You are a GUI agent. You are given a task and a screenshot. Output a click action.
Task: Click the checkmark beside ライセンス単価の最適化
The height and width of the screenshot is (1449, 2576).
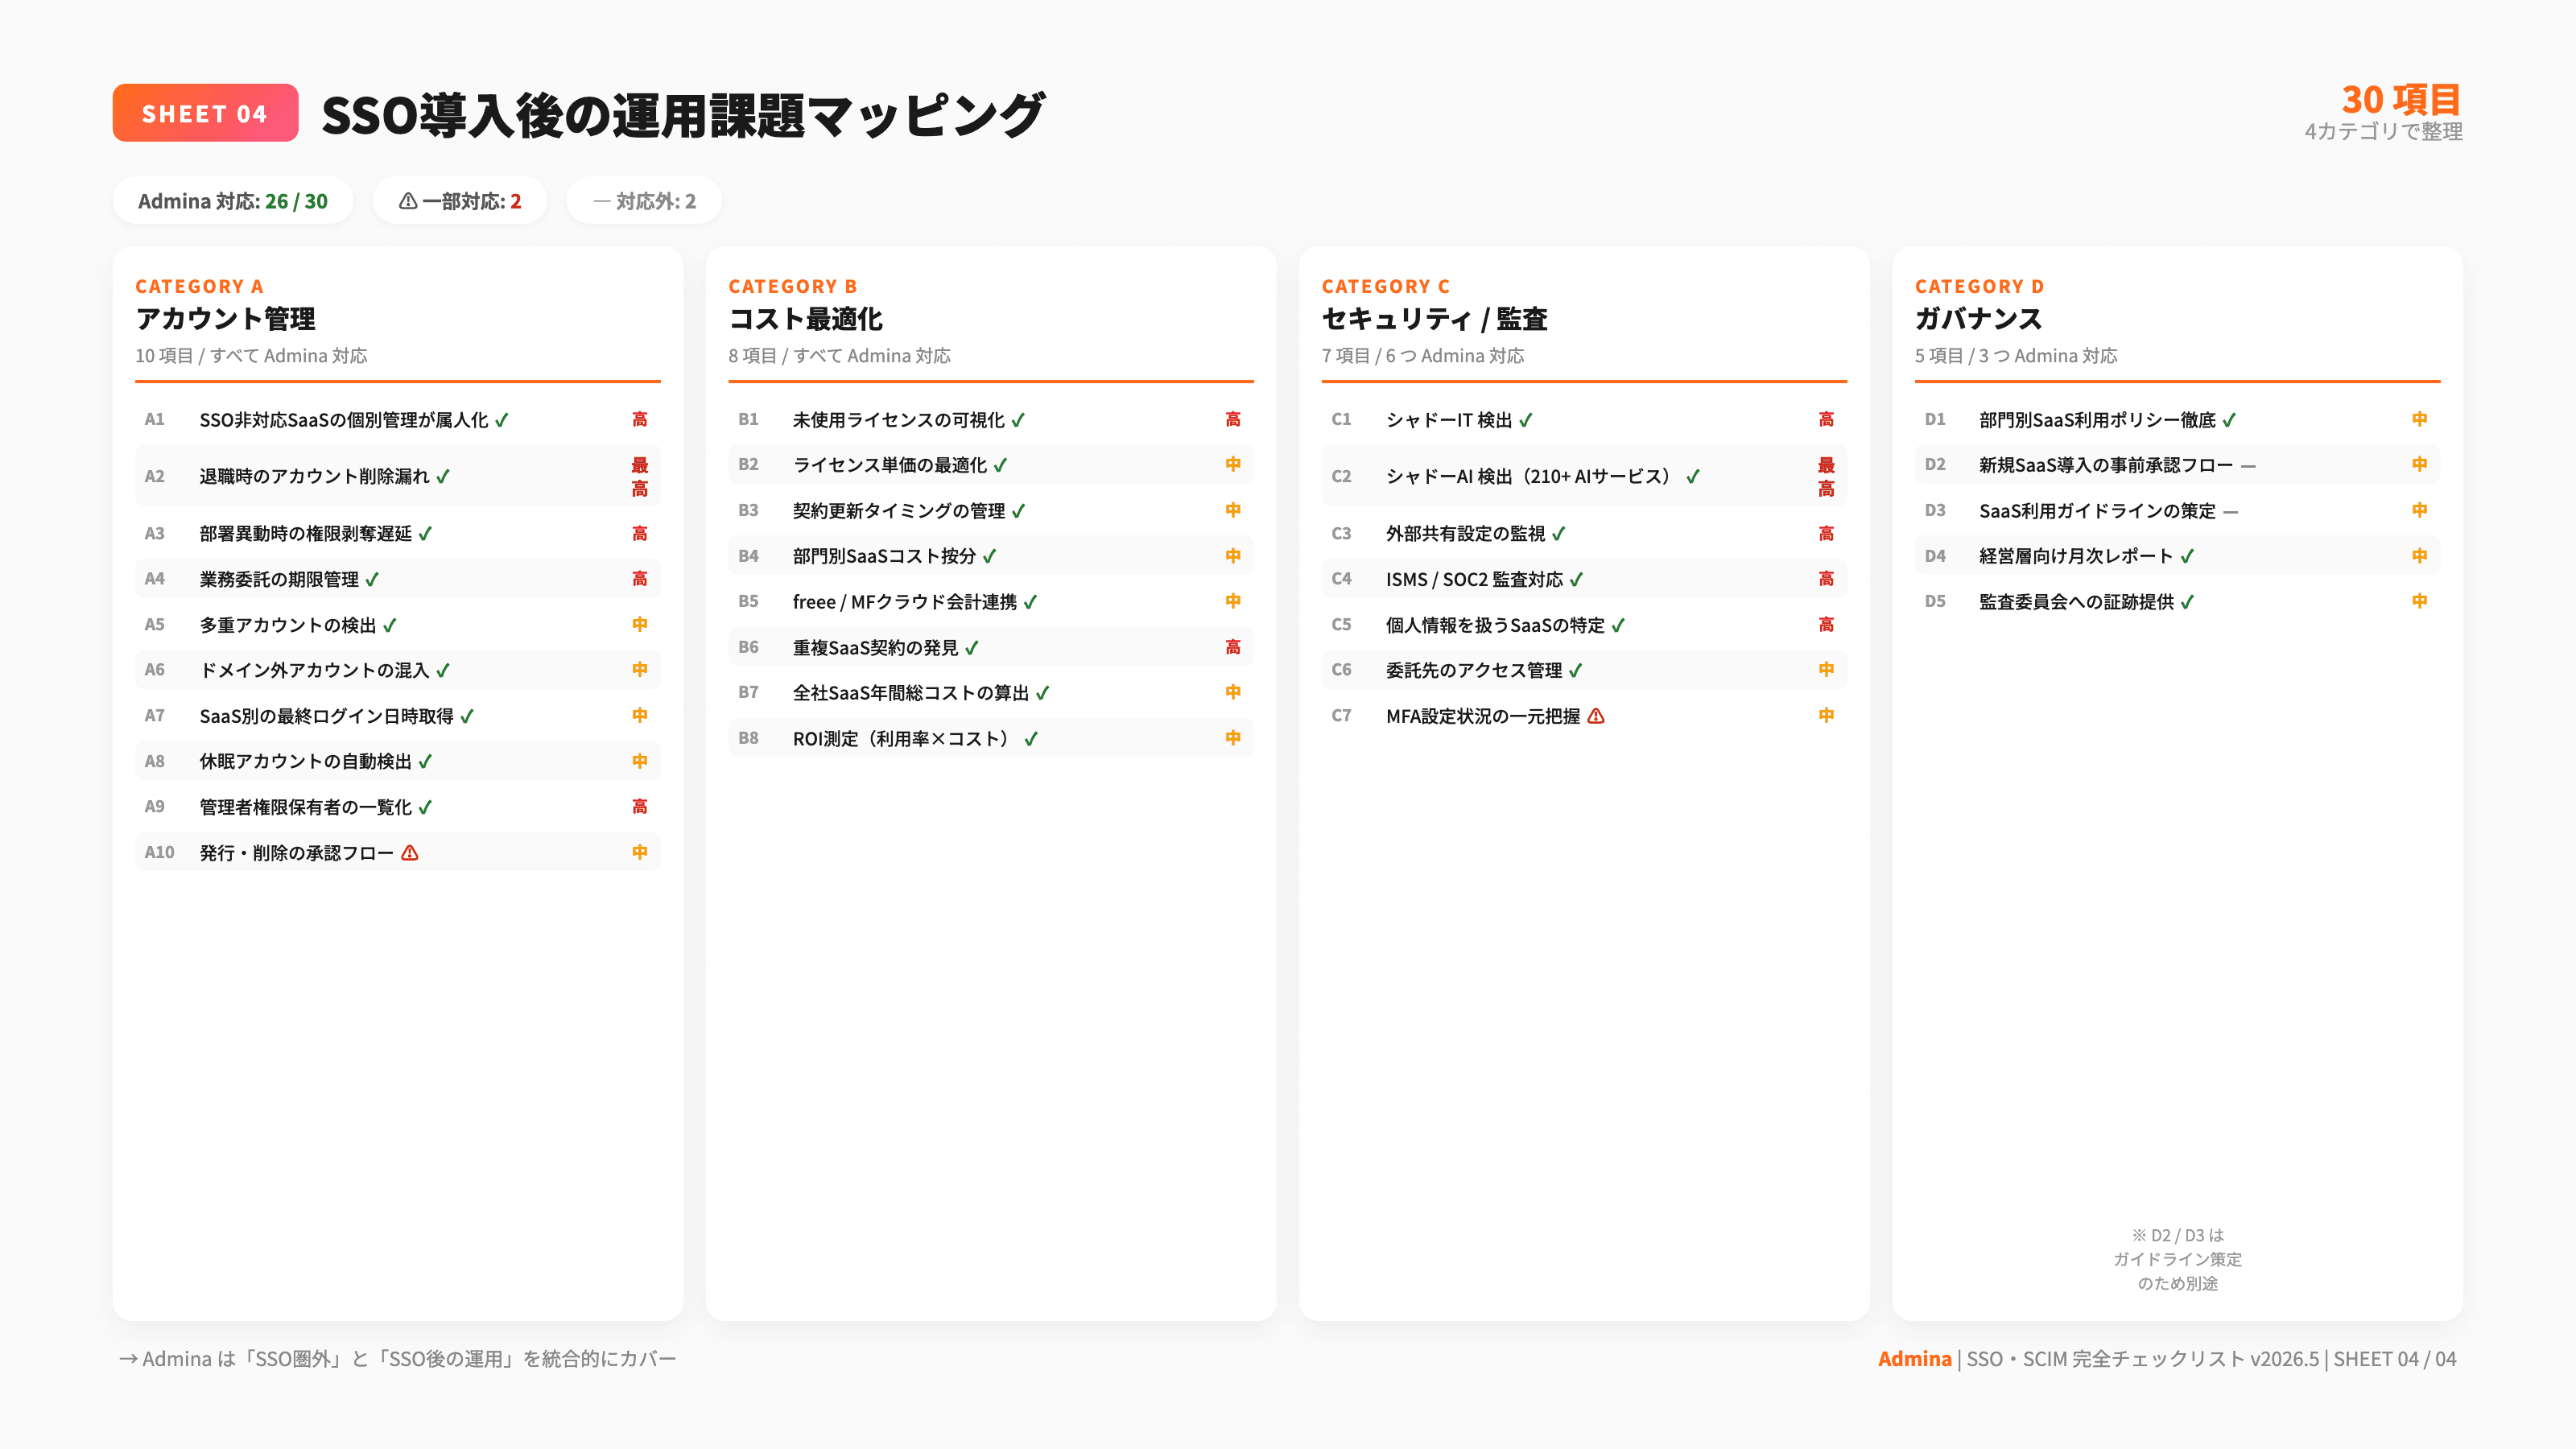coord(1001,465)
